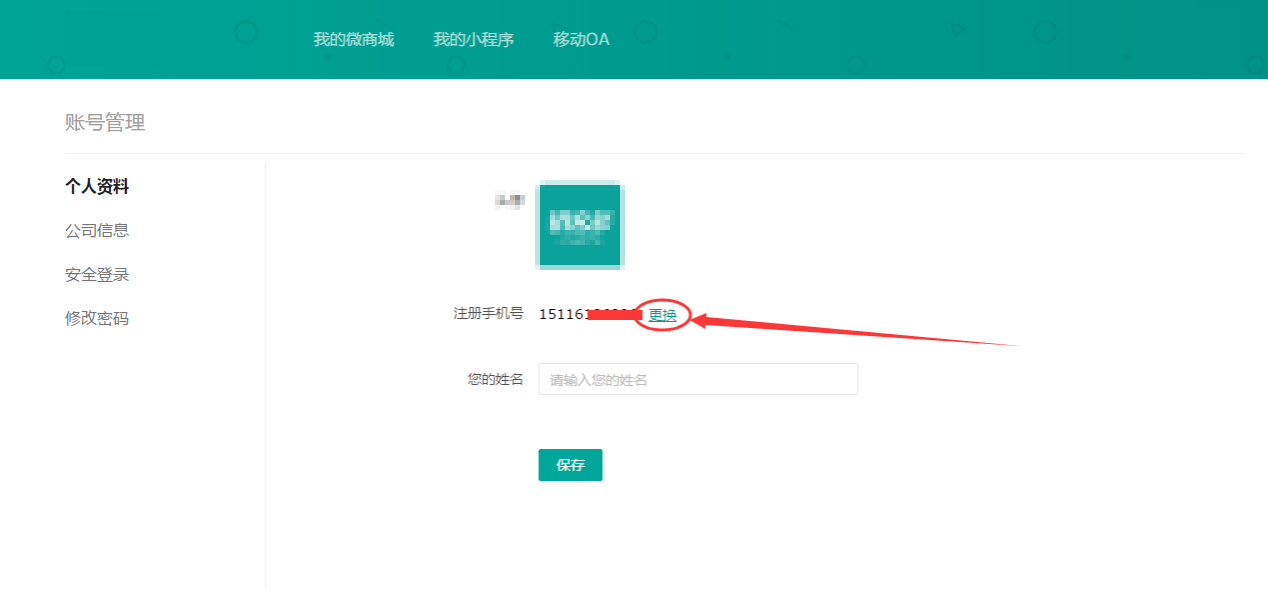Select 移动OA in the header bar

tap(581, 40)
